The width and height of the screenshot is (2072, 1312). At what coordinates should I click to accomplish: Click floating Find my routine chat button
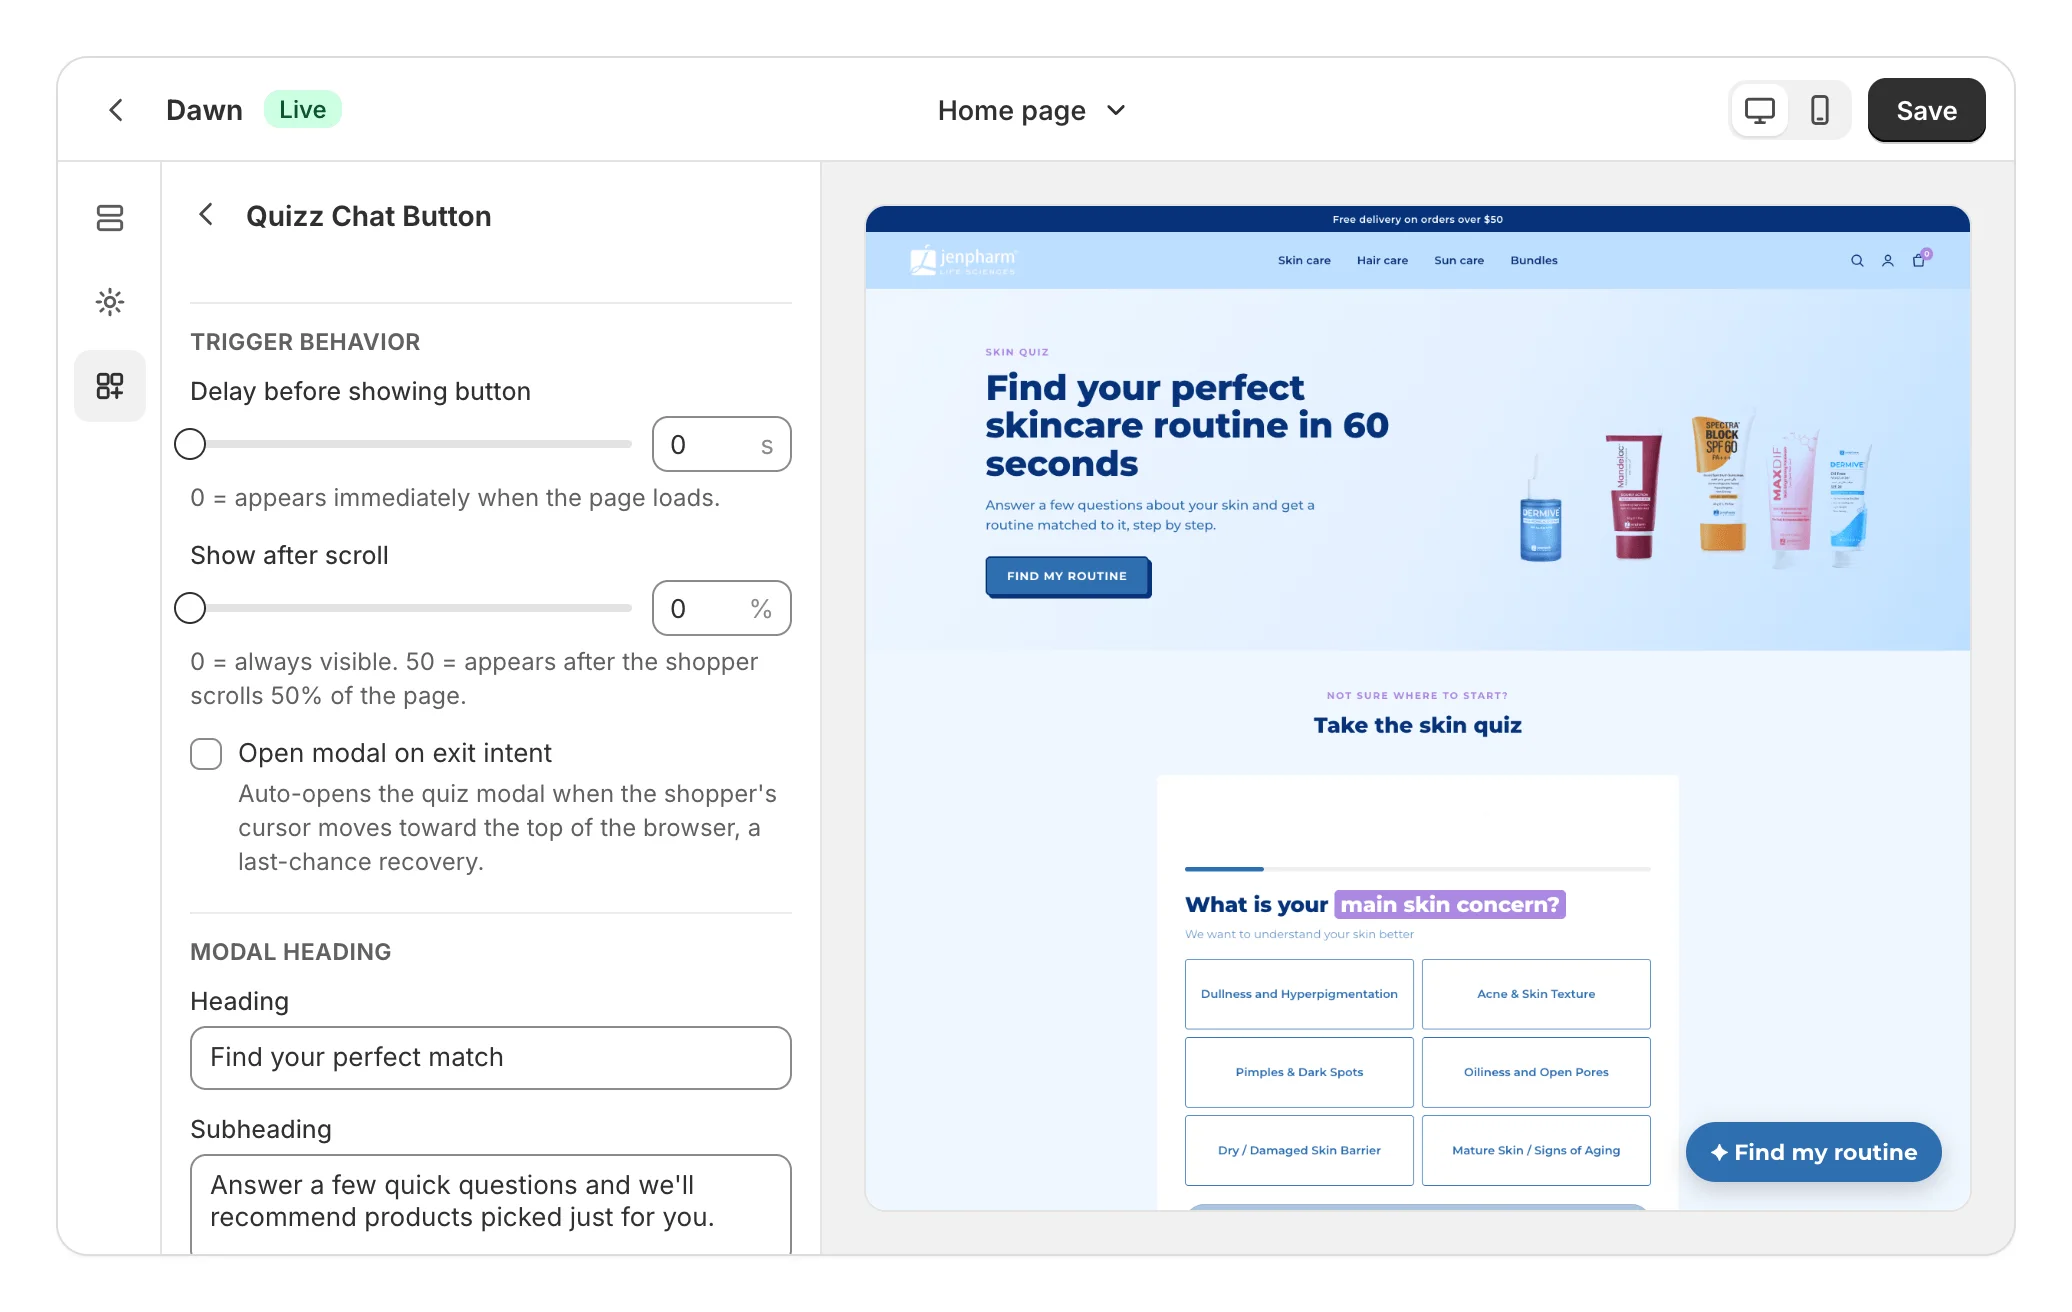(1813, 1152)
